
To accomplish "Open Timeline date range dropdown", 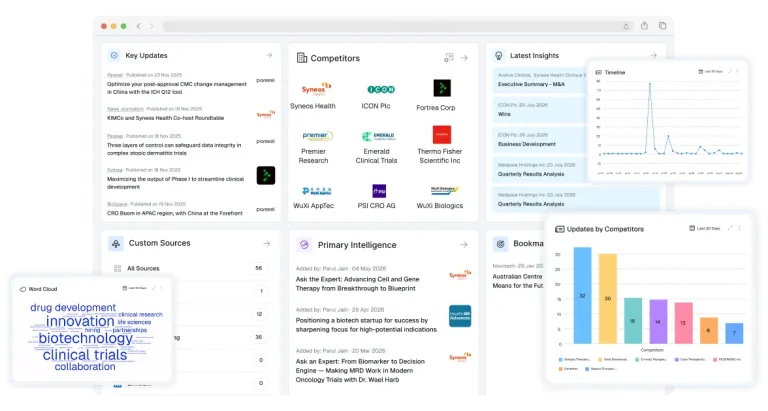I will click(710, 72).
